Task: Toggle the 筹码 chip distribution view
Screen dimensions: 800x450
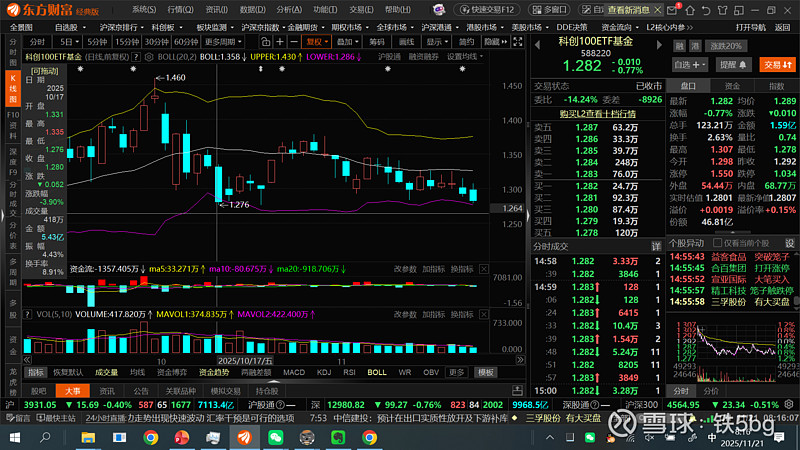Action: [377, 42]
